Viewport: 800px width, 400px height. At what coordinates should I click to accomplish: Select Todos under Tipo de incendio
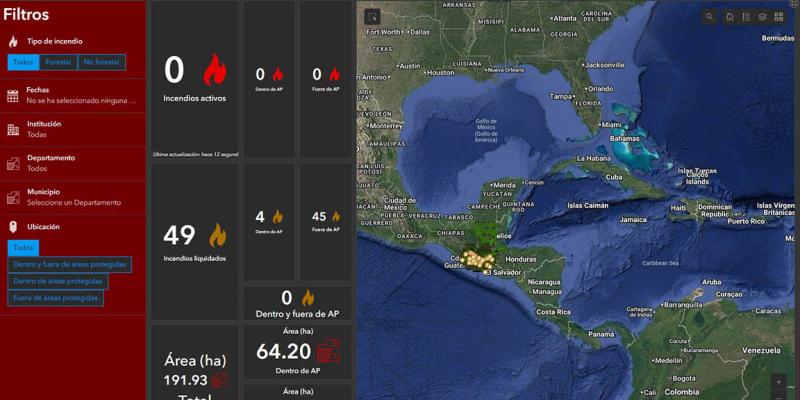coord(23,62)
